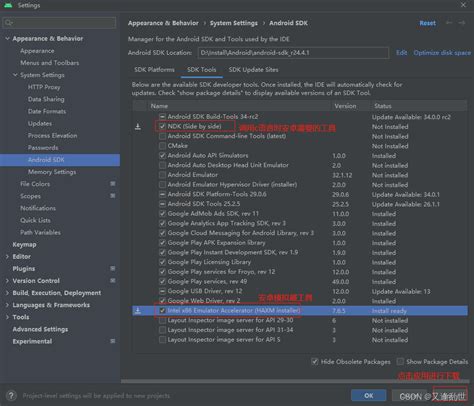Check Android Emulator Hypervisor Driver checkbox
This screenshot has width=474, height=406.
pyautogui.click(x=162, y=184)
